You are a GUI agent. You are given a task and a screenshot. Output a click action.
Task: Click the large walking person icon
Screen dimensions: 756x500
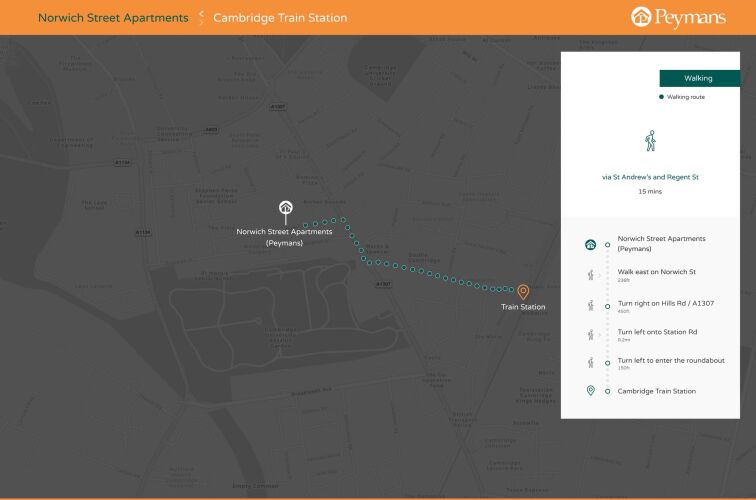click(650, 141)
